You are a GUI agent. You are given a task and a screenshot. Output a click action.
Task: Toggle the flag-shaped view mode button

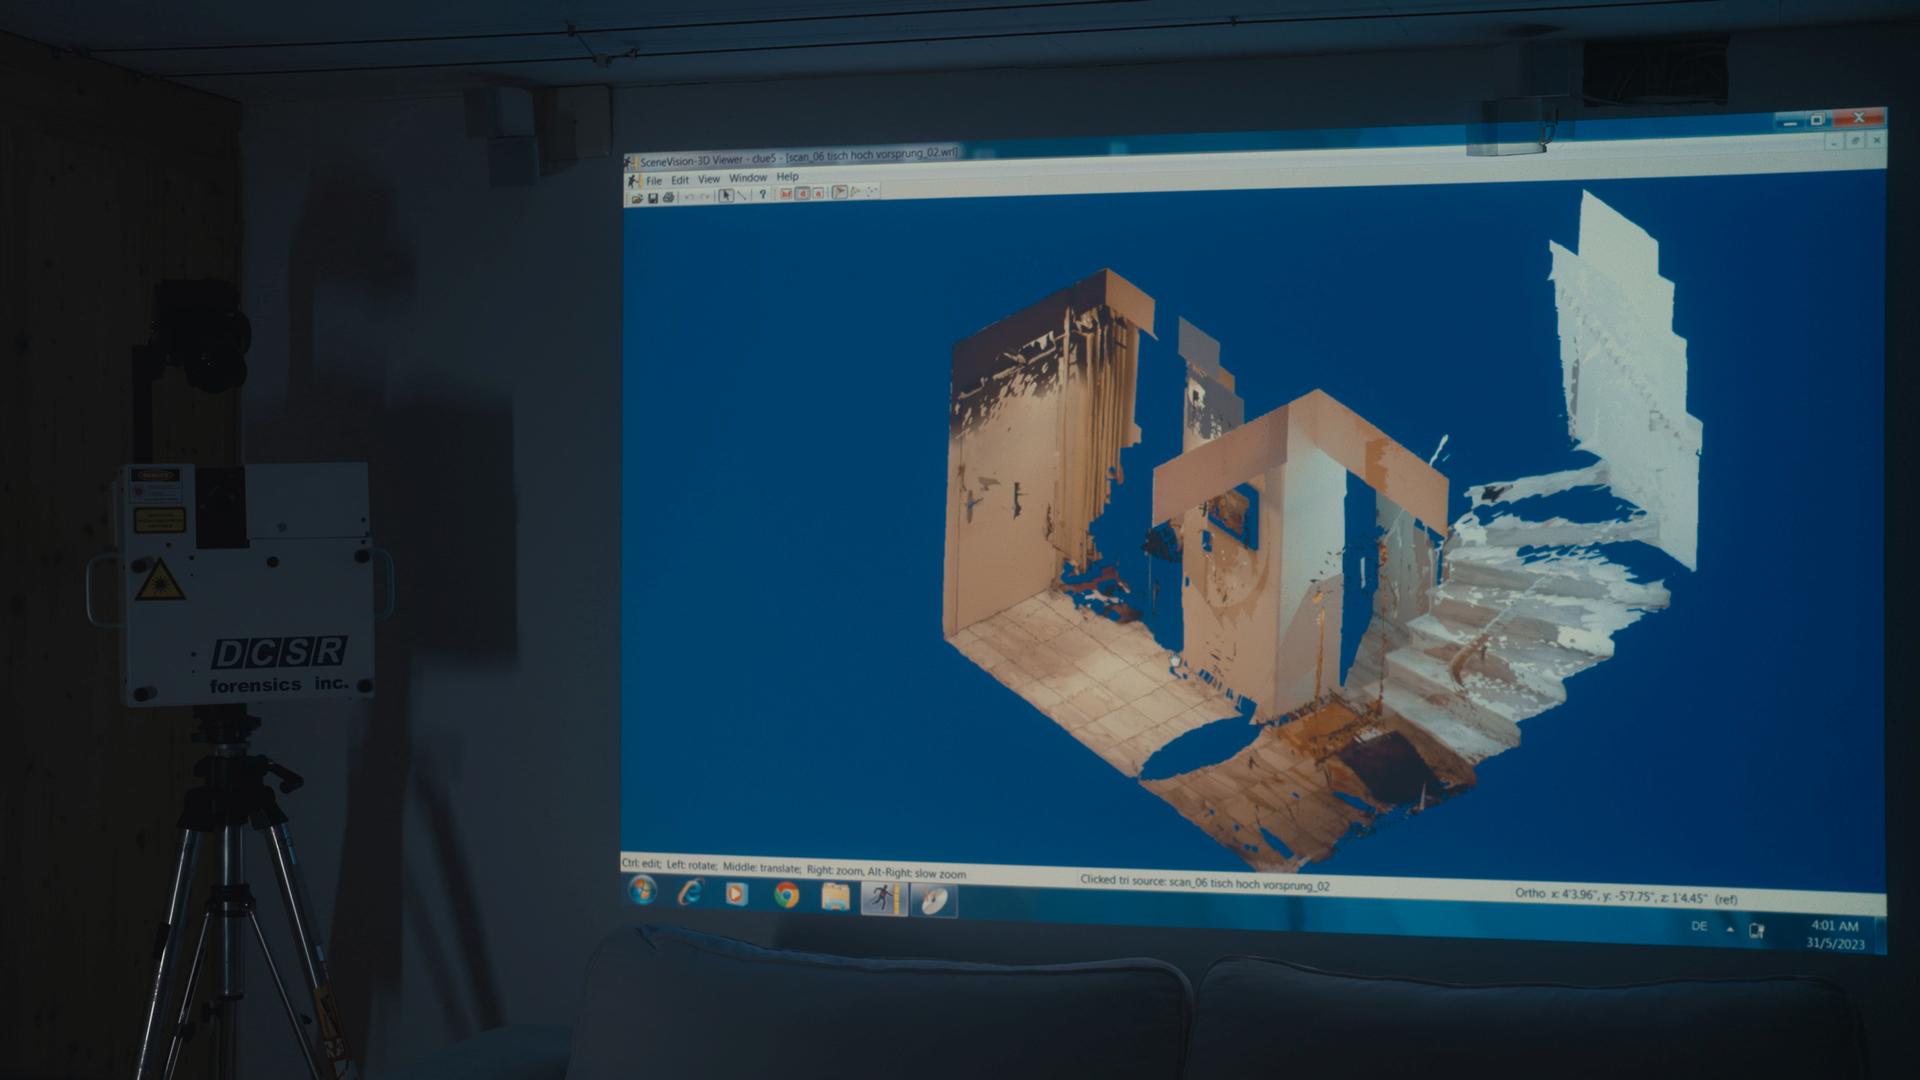click(840, 192)
